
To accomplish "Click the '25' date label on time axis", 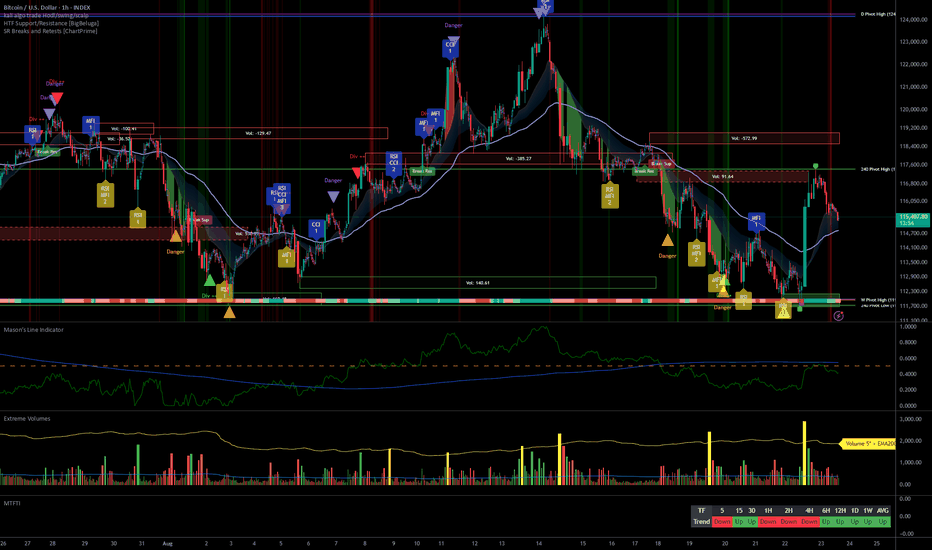I will point(877,543).
